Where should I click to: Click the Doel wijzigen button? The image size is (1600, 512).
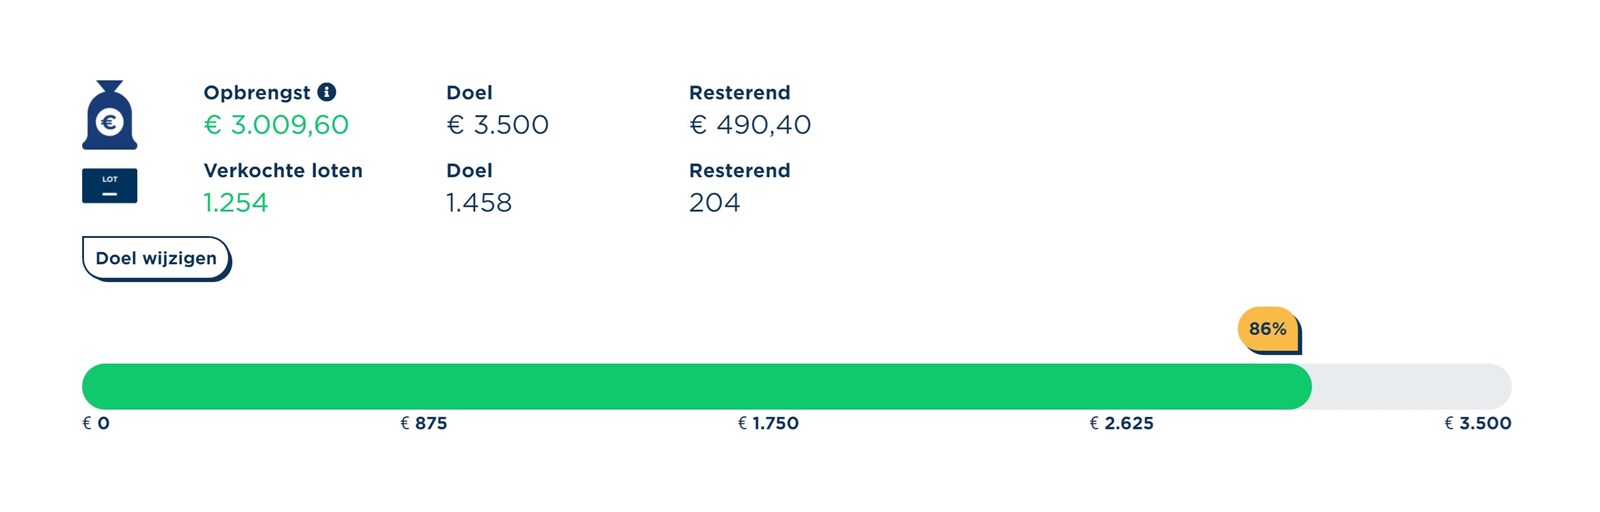(x=156, y=258)
